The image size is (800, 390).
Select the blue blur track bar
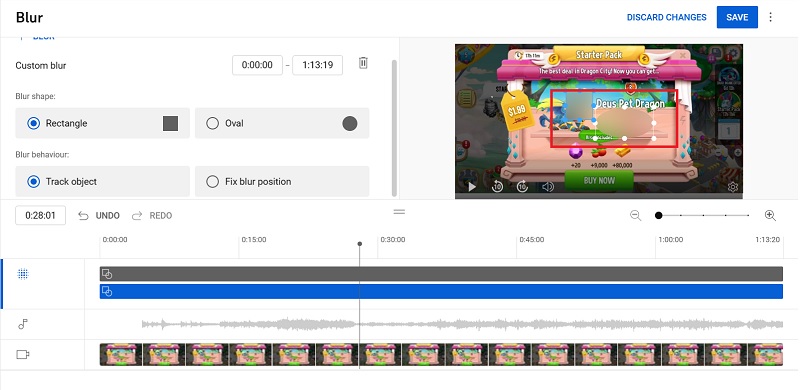pos(441,291)
